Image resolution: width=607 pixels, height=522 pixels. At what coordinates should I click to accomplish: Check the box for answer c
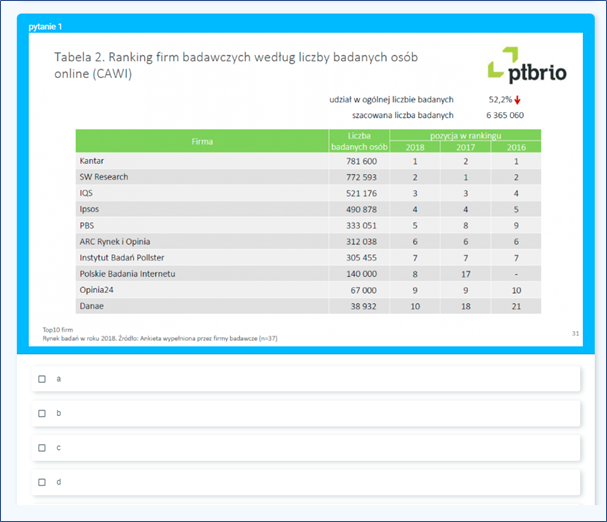(x=42, y=447)
